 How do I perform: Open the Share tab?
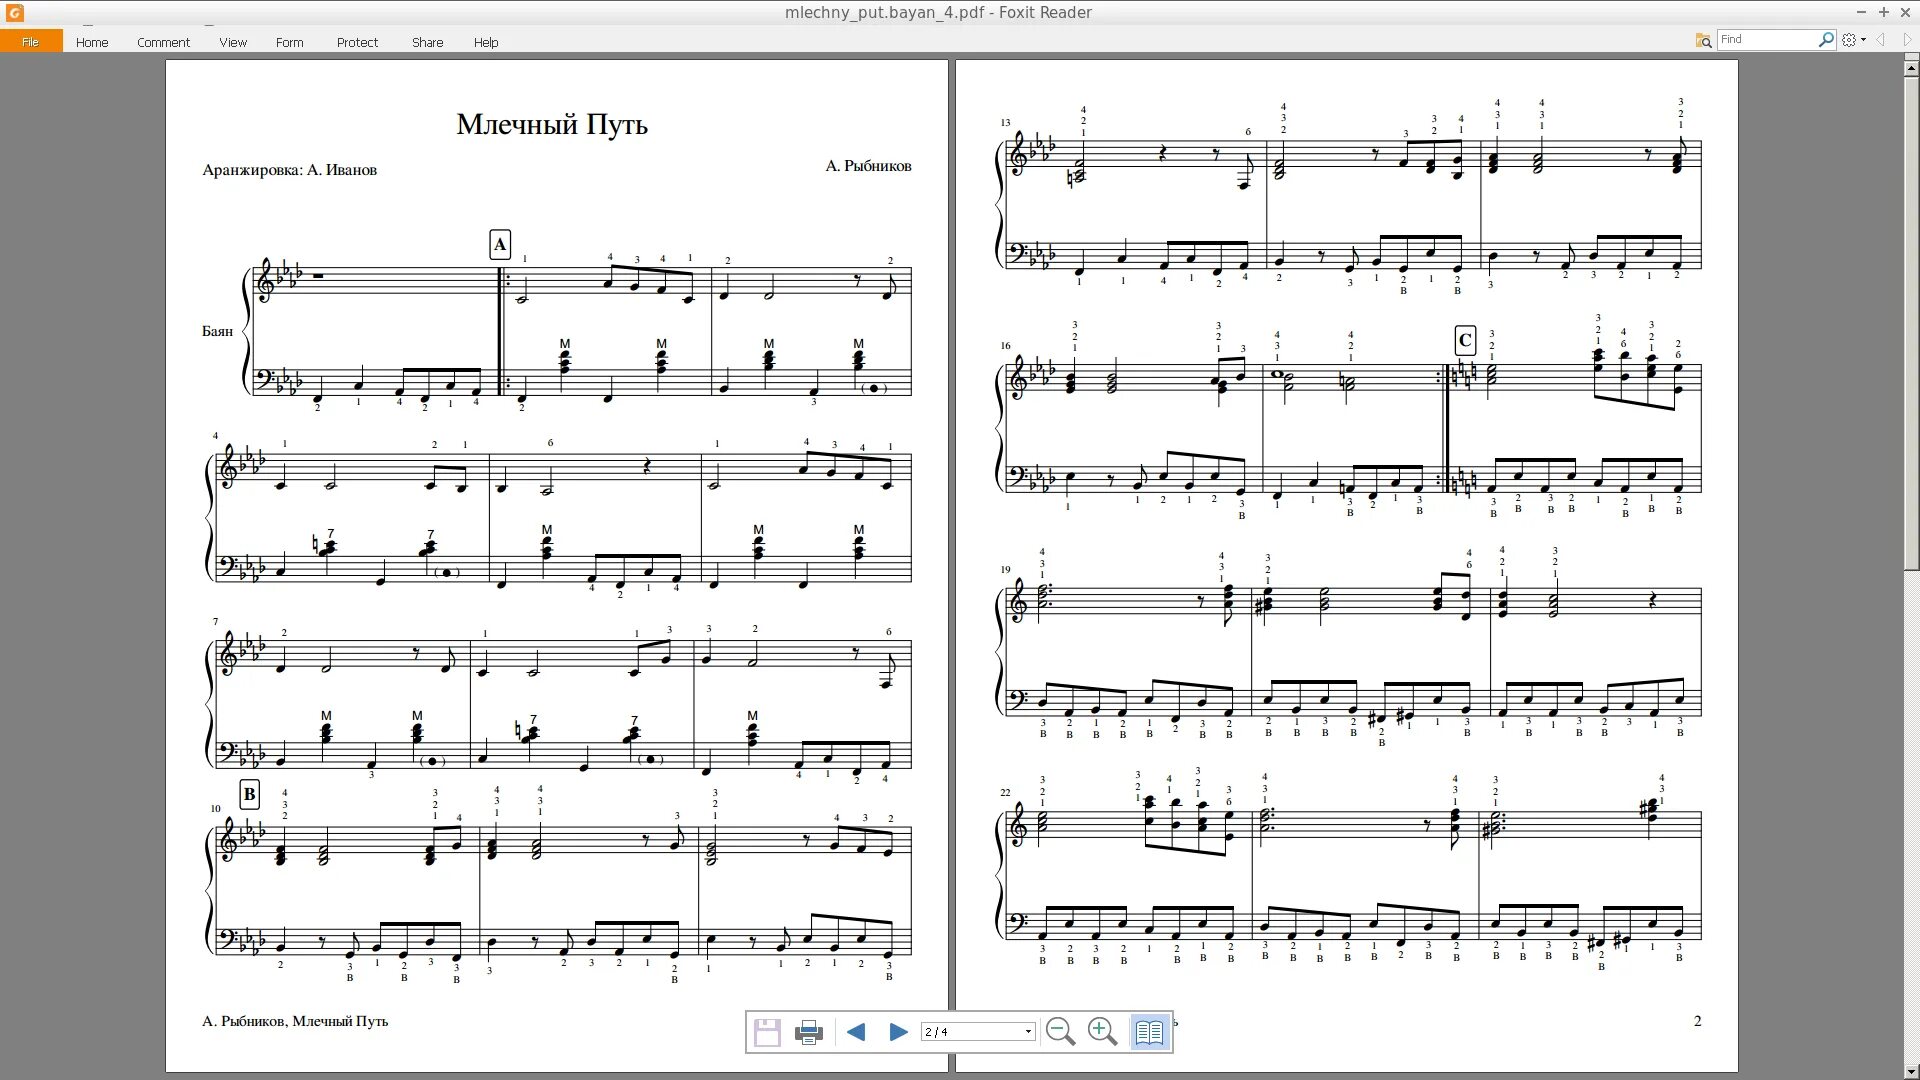coord(427,42)
